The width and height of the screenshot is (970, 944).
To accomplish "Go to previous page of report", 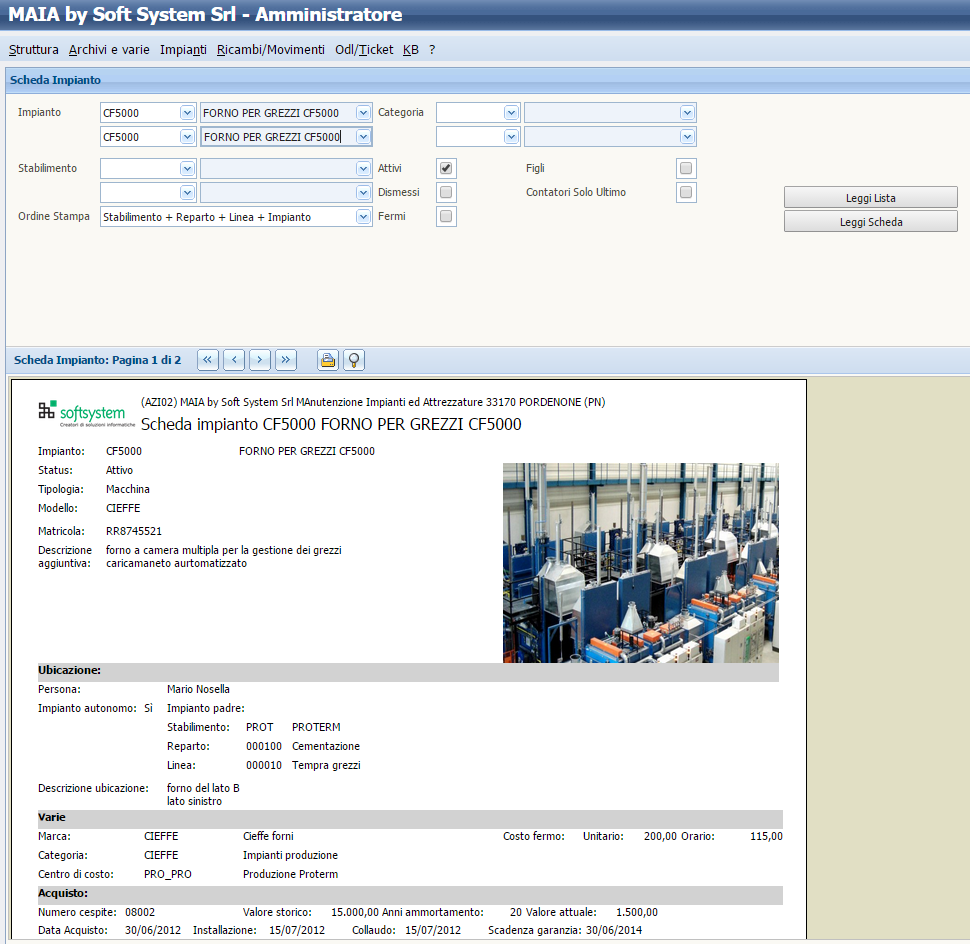I will 234,360.
